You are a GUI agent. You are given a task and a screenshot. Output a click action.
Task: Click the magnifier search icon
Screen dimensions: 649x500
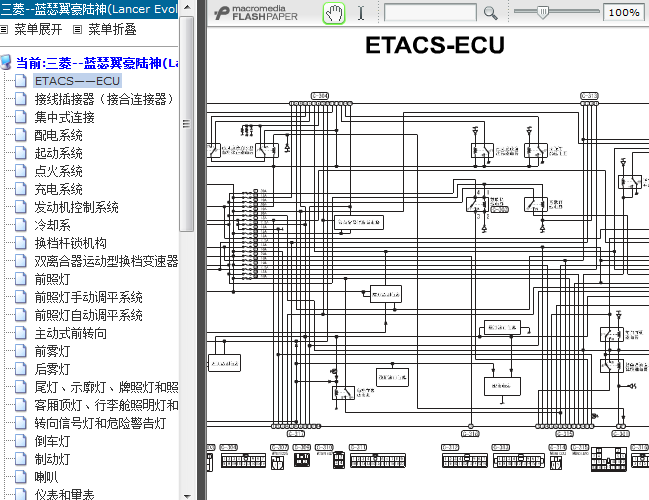(490, 13)
